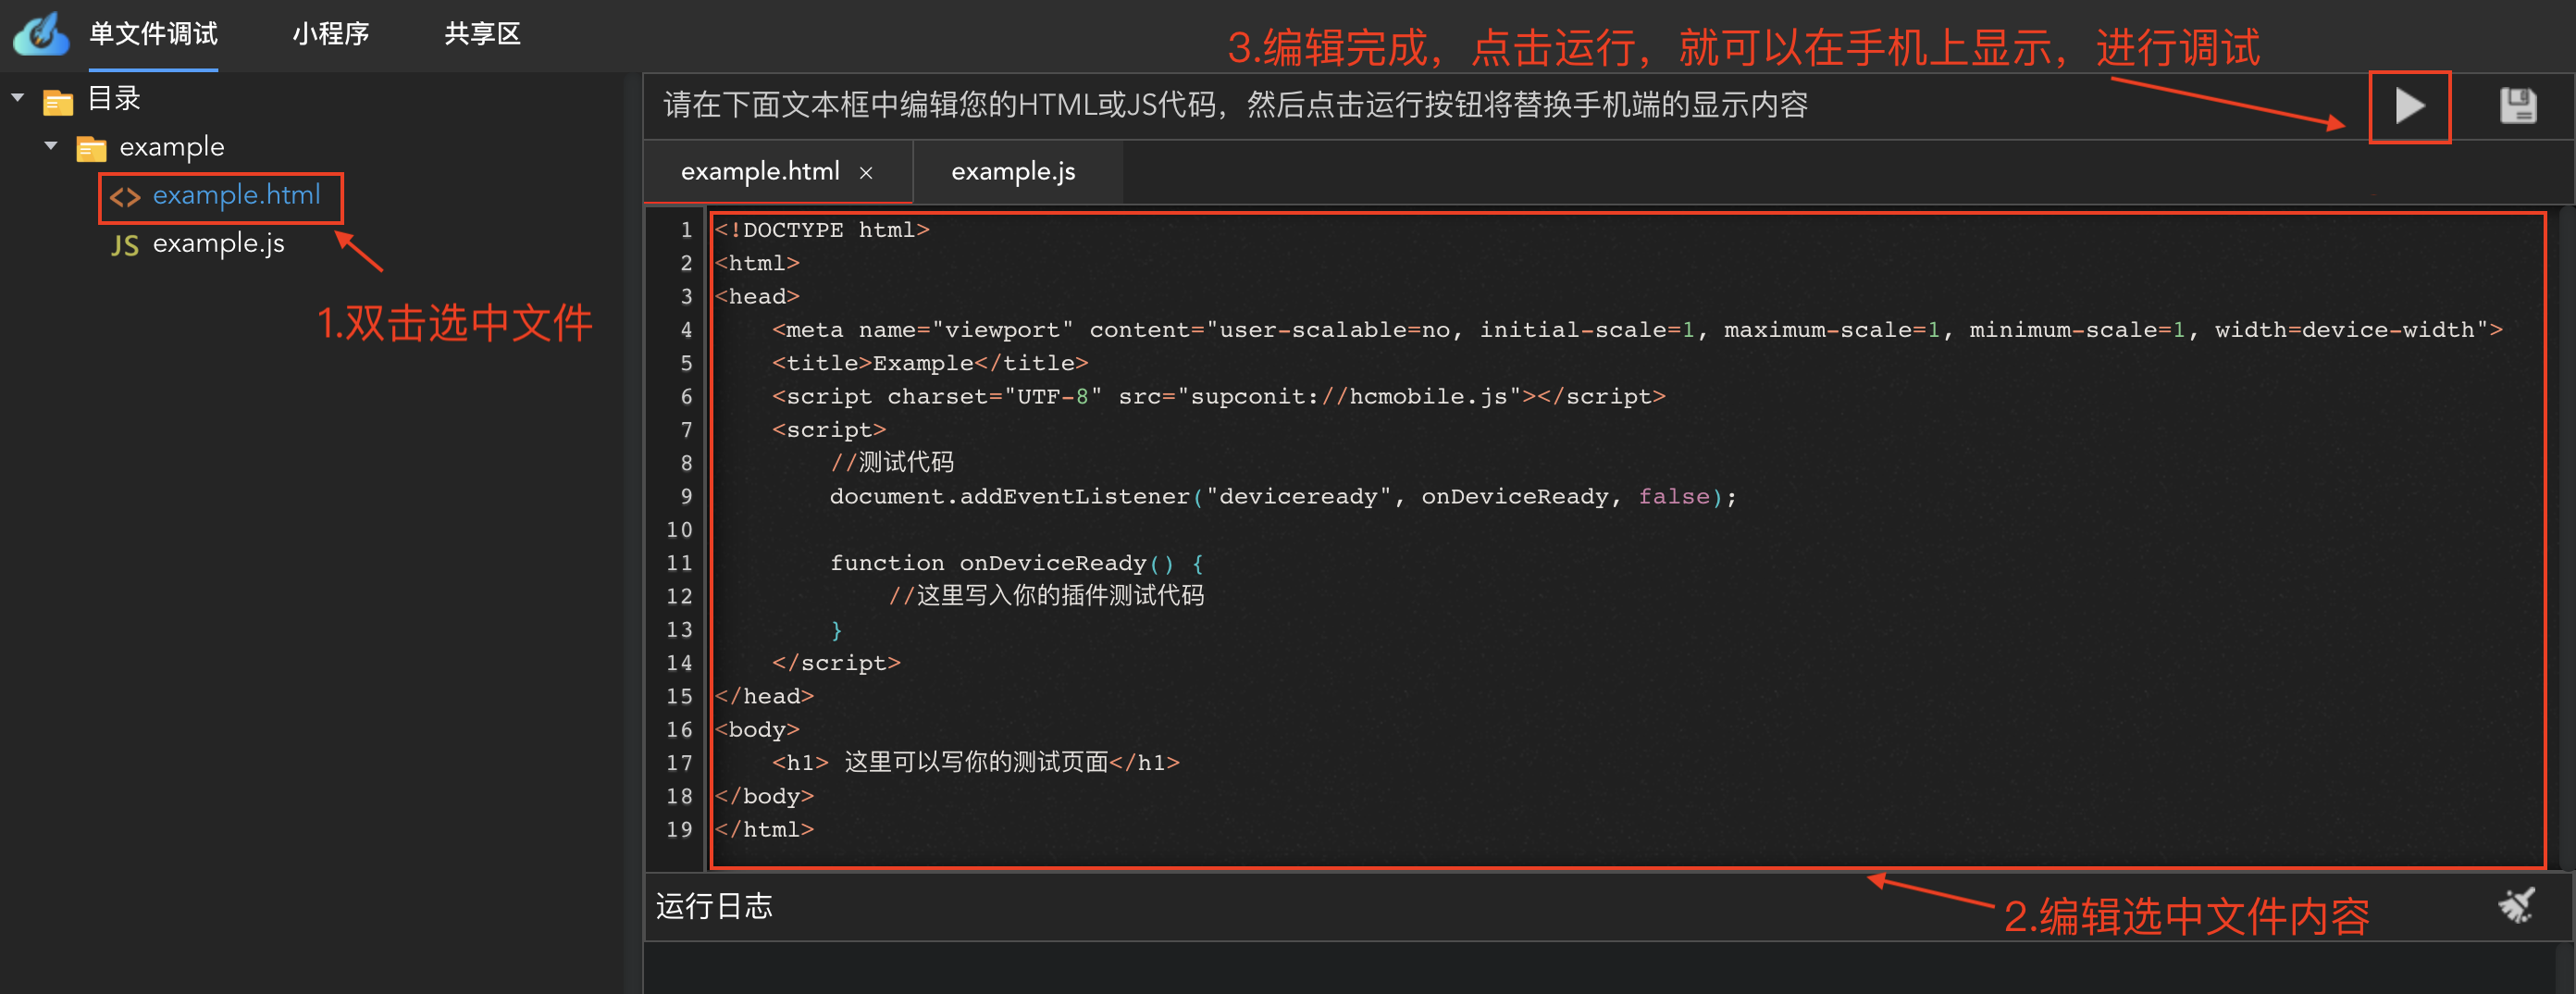This screenshot has width=2576, height=994.
Task: Click the 目录 root folder icon
Action: click(x=58, y=101)
